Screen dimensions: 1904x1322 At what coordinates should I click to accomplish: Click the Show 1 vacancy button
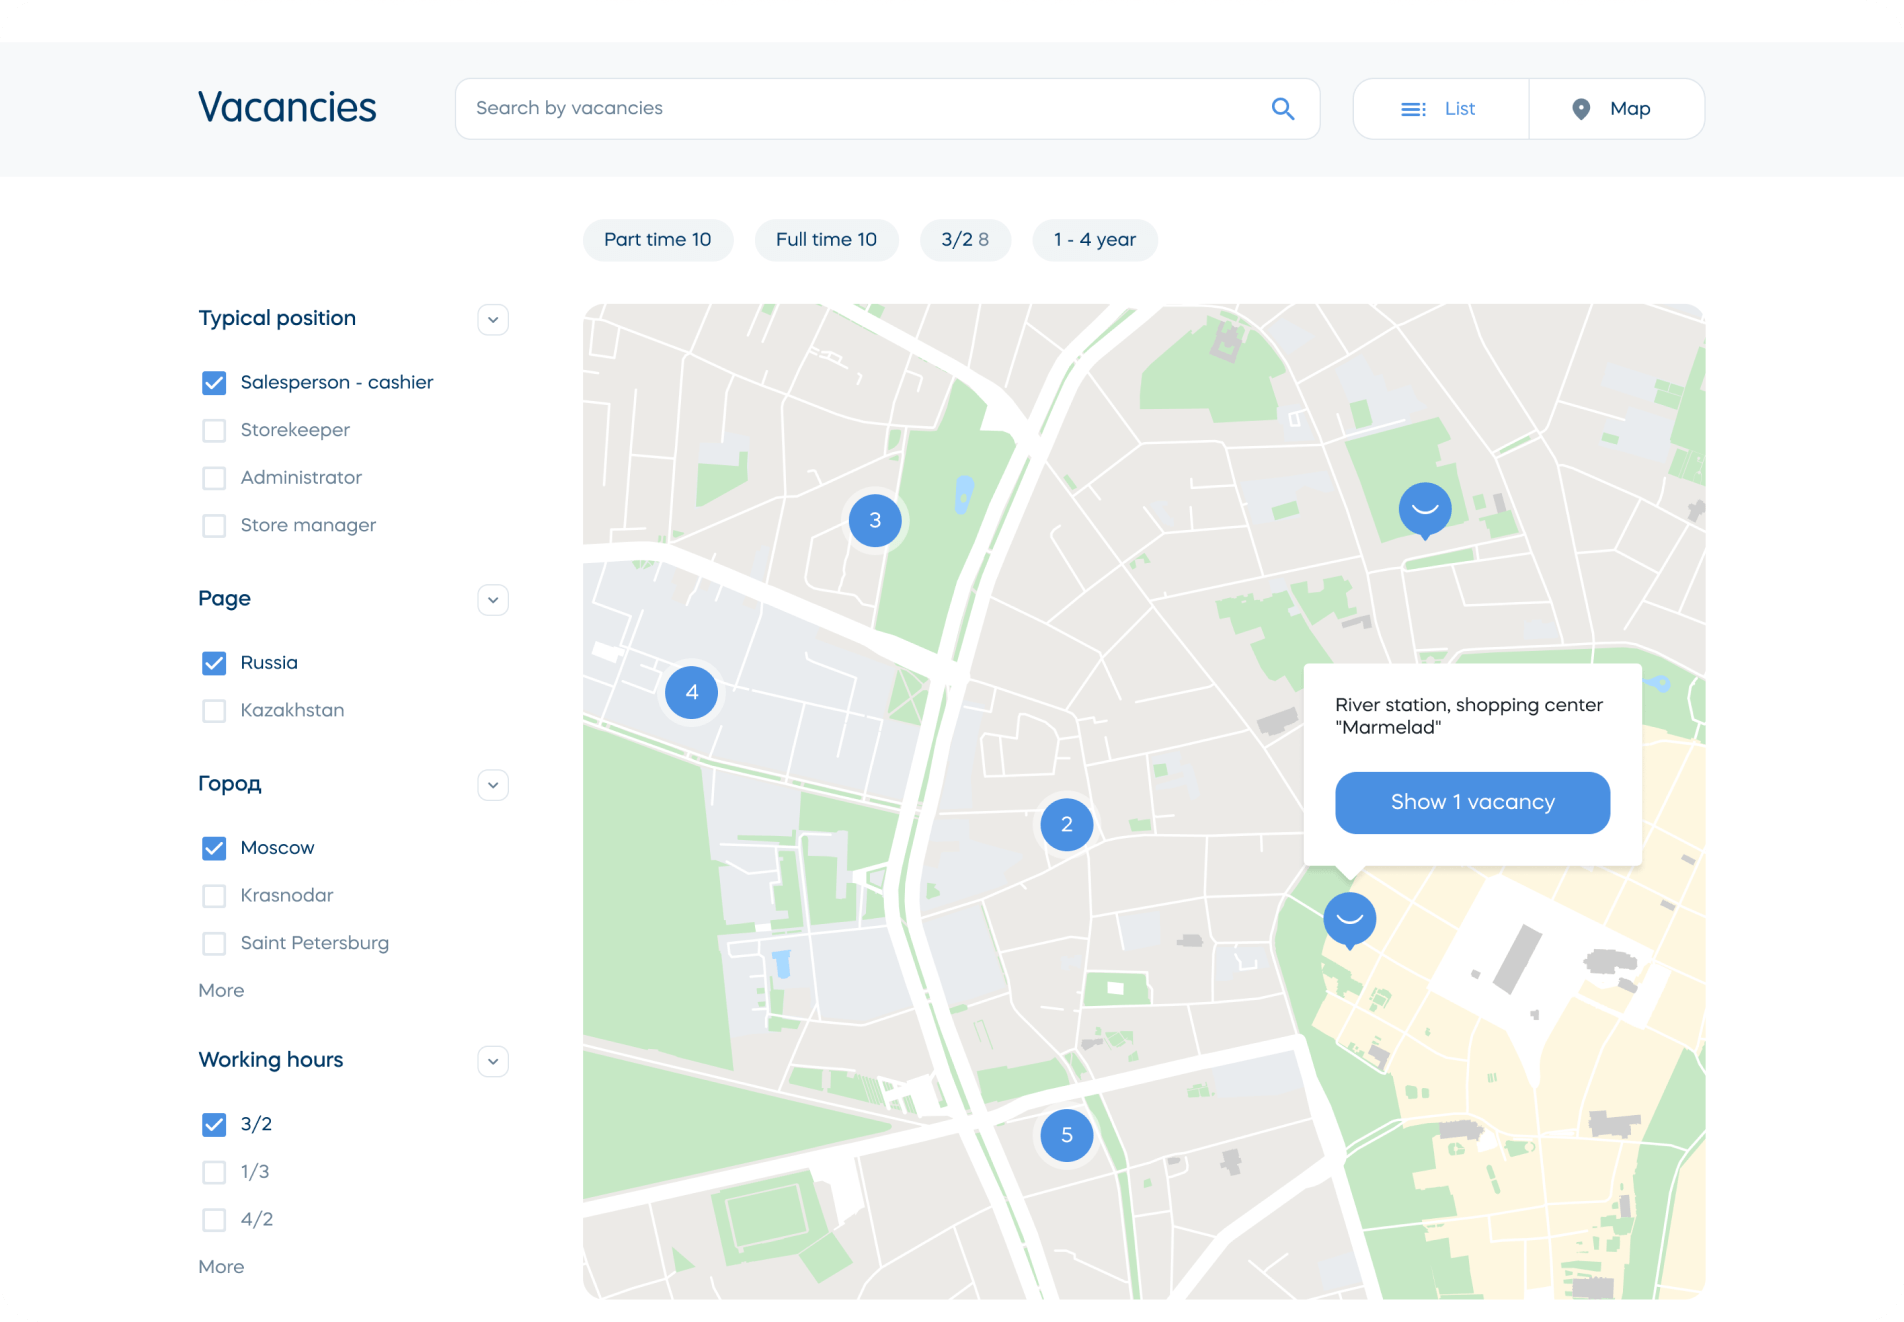[1472, 802]
